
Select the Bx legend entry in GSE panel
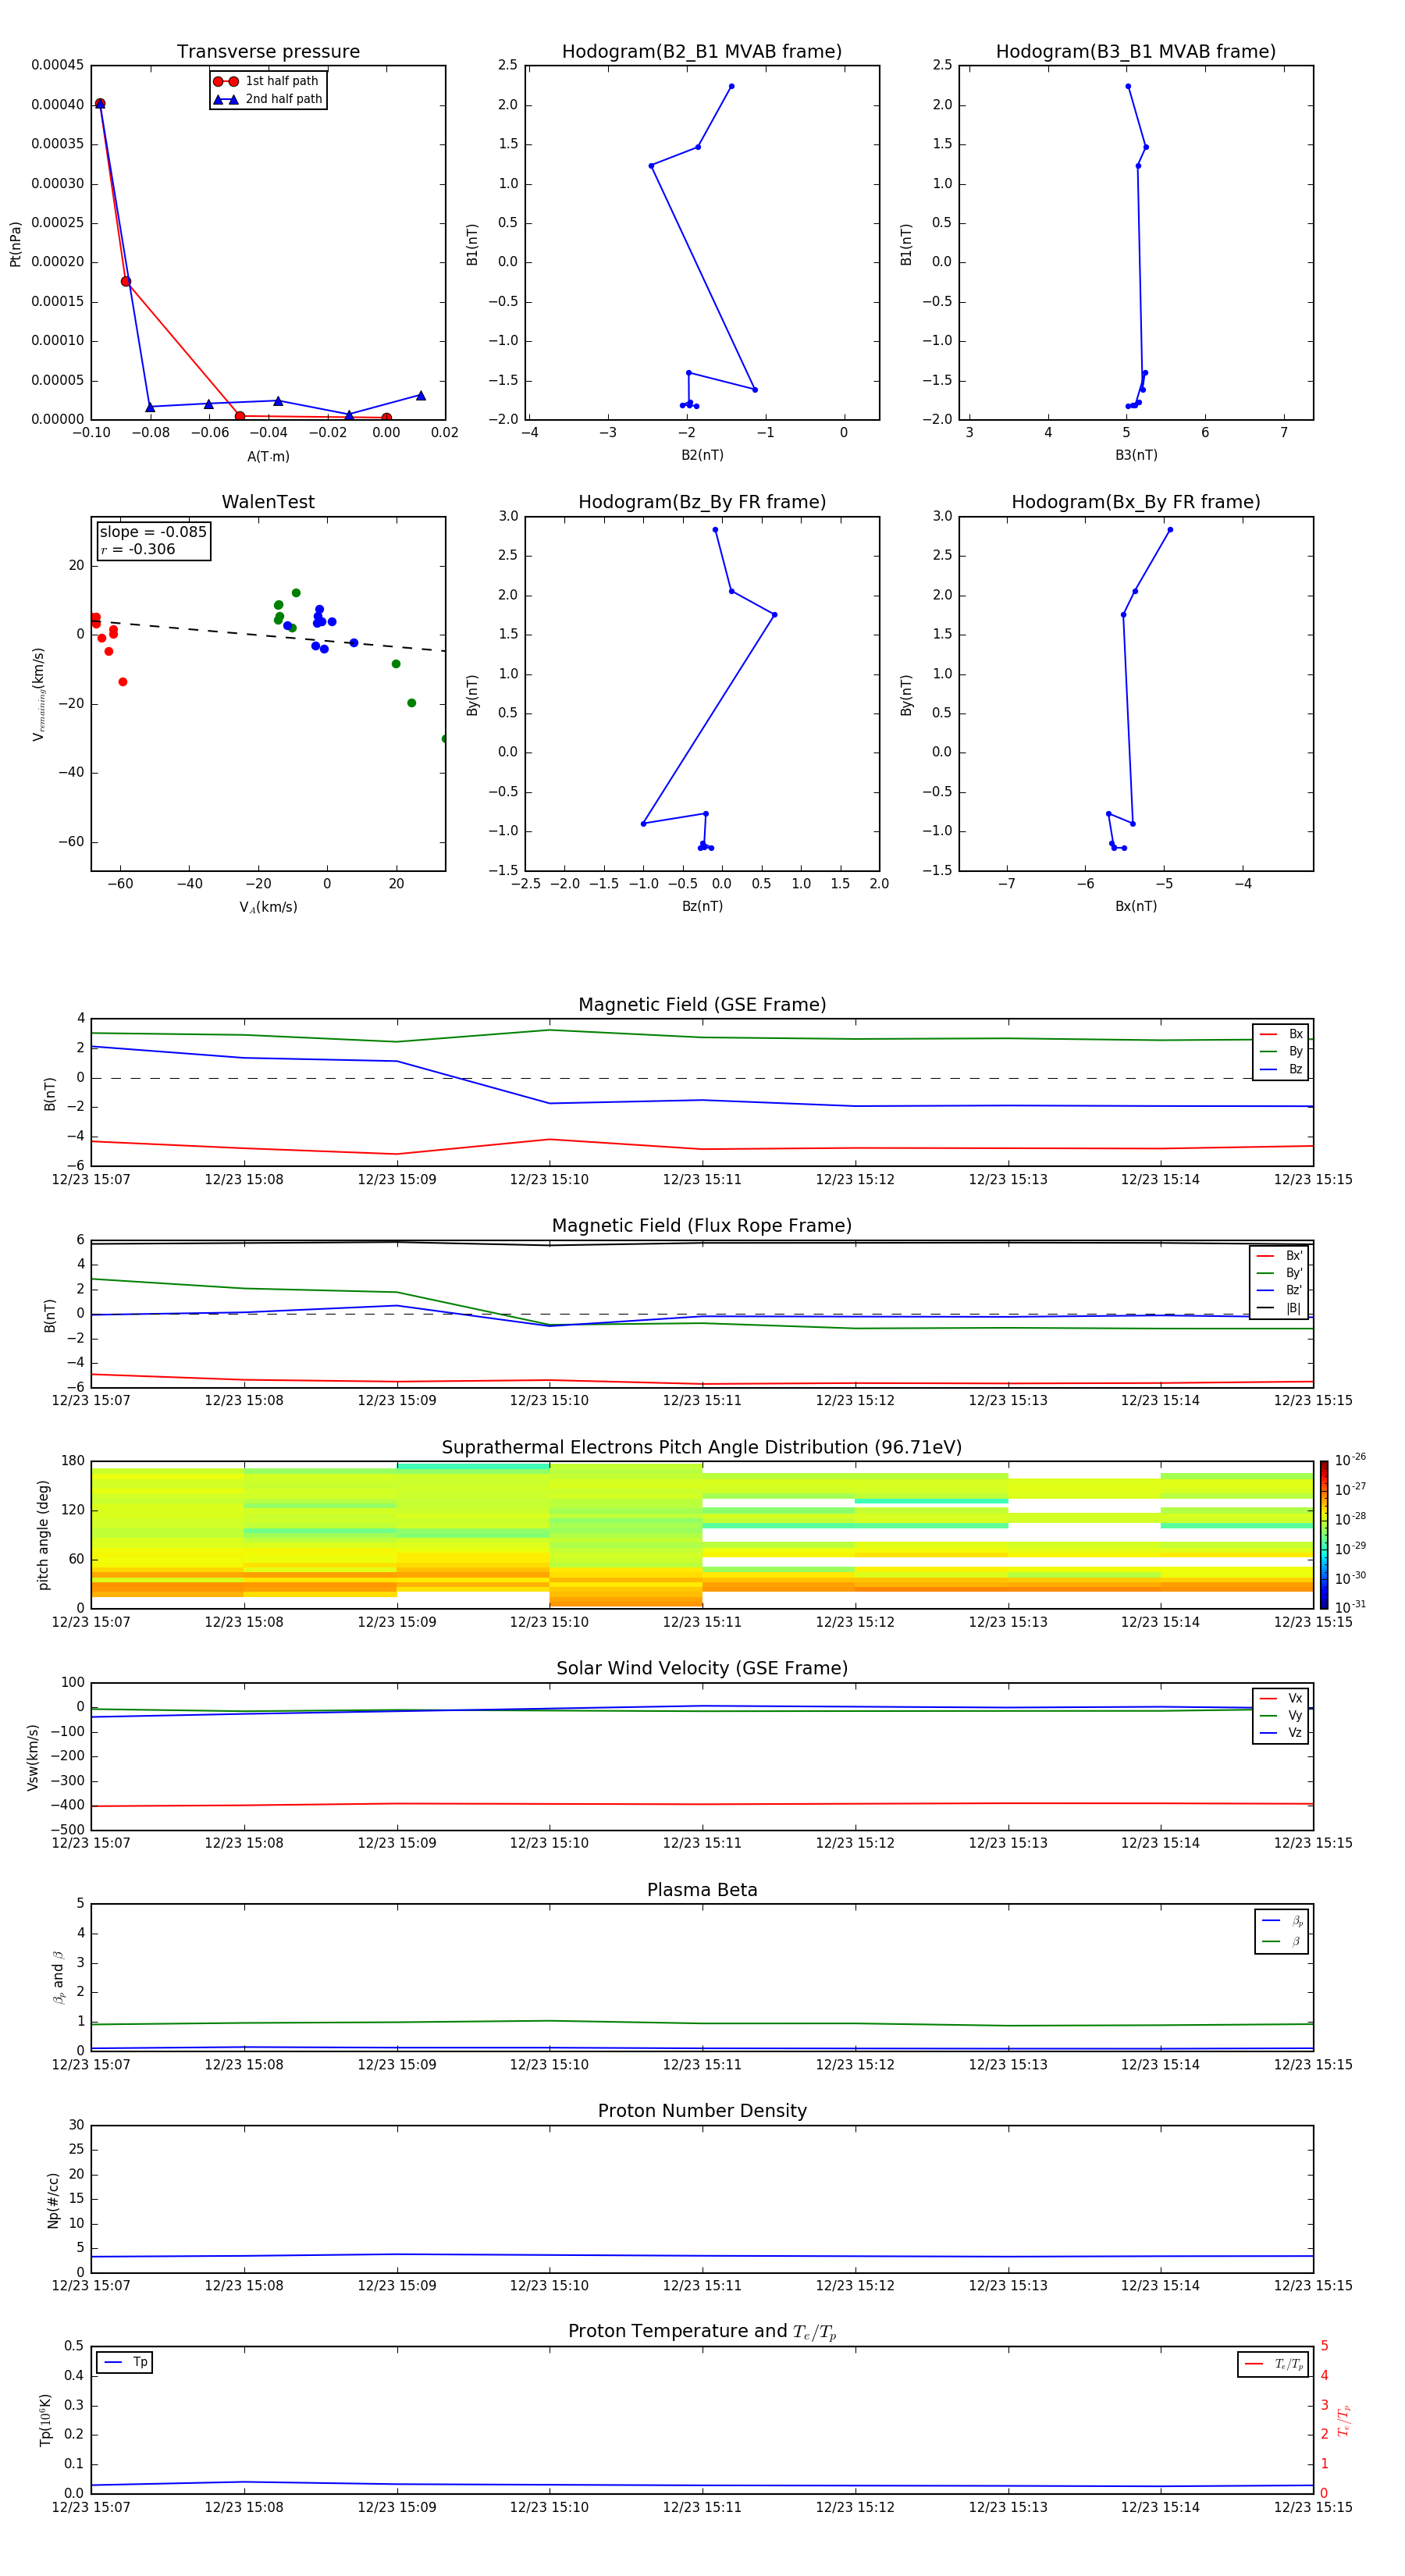click(x=1281, y=1034)
